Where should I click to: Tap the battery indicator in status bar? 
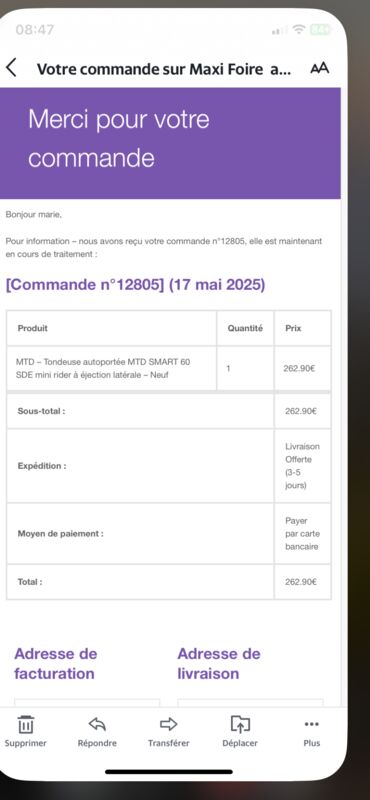pyautogui.click(x=320, y=30)
